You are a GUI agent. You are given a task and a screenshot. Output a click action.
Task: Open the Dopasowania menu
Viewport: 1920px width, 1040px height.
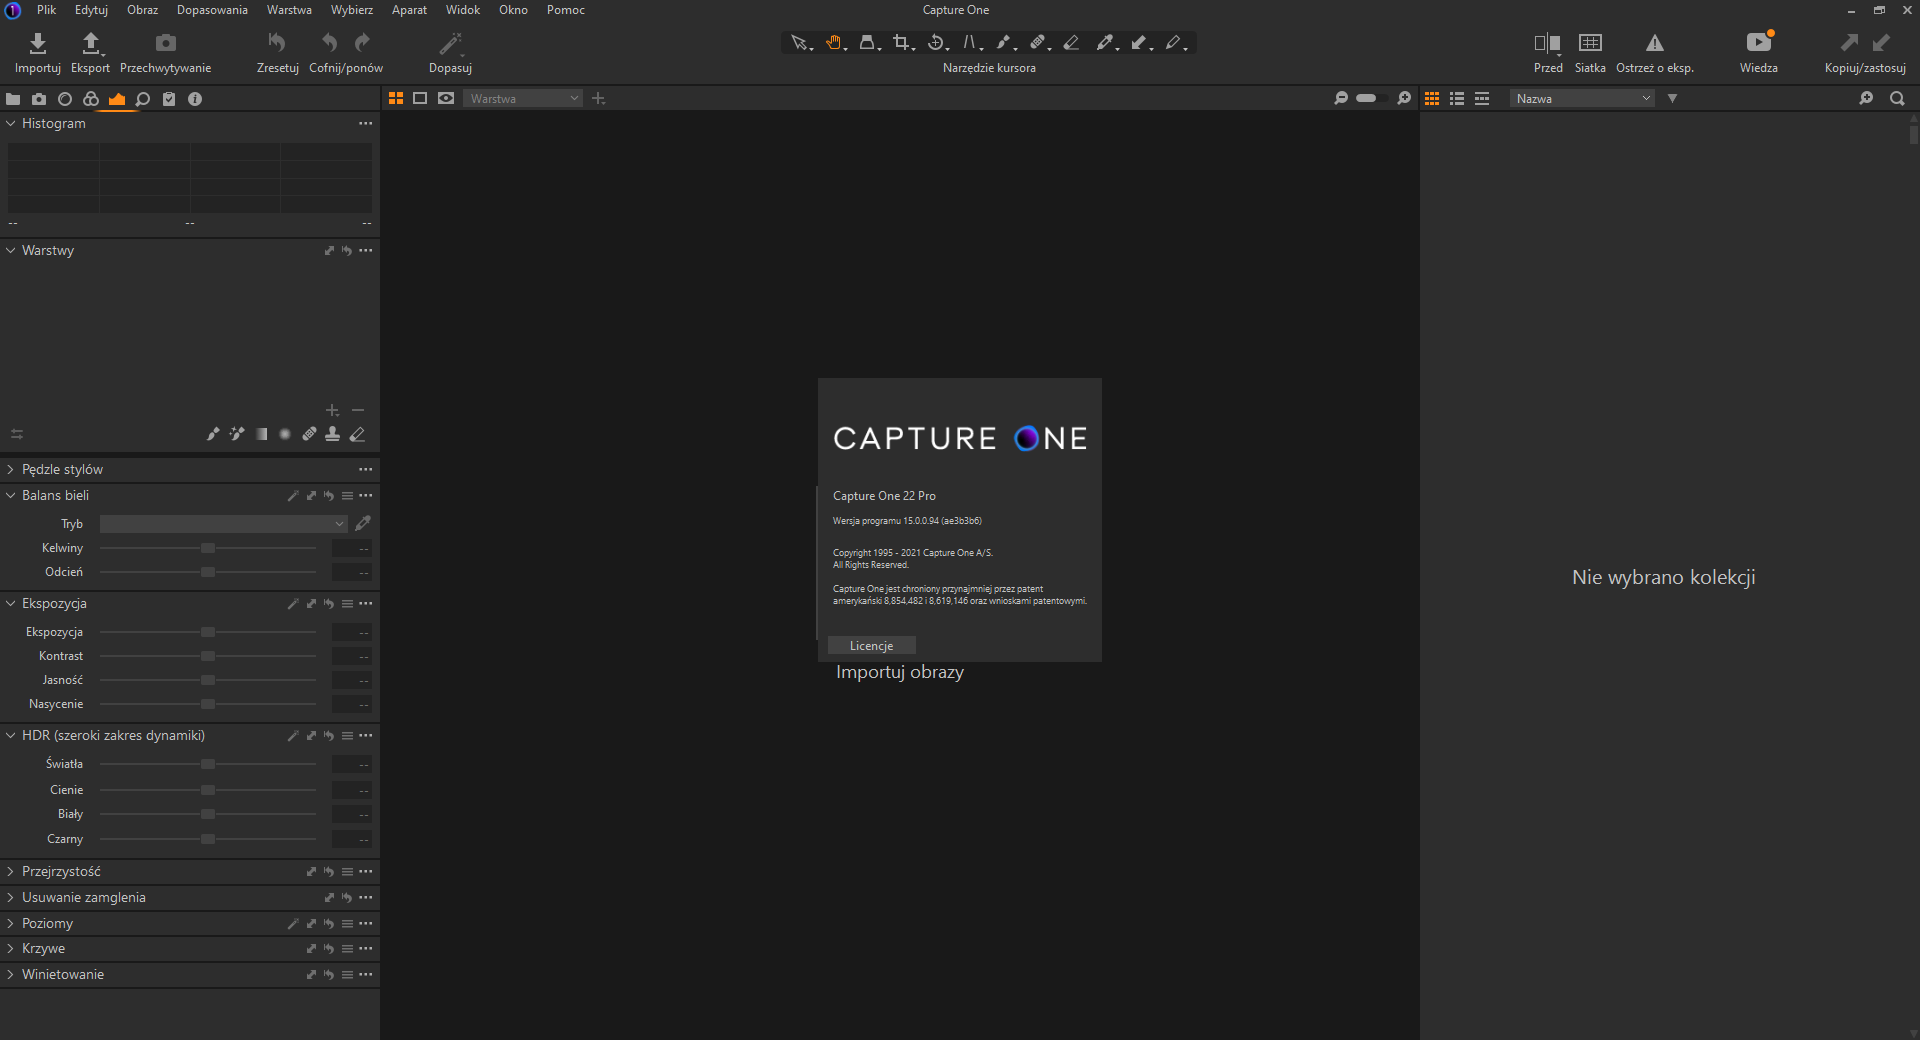point(212,10)
